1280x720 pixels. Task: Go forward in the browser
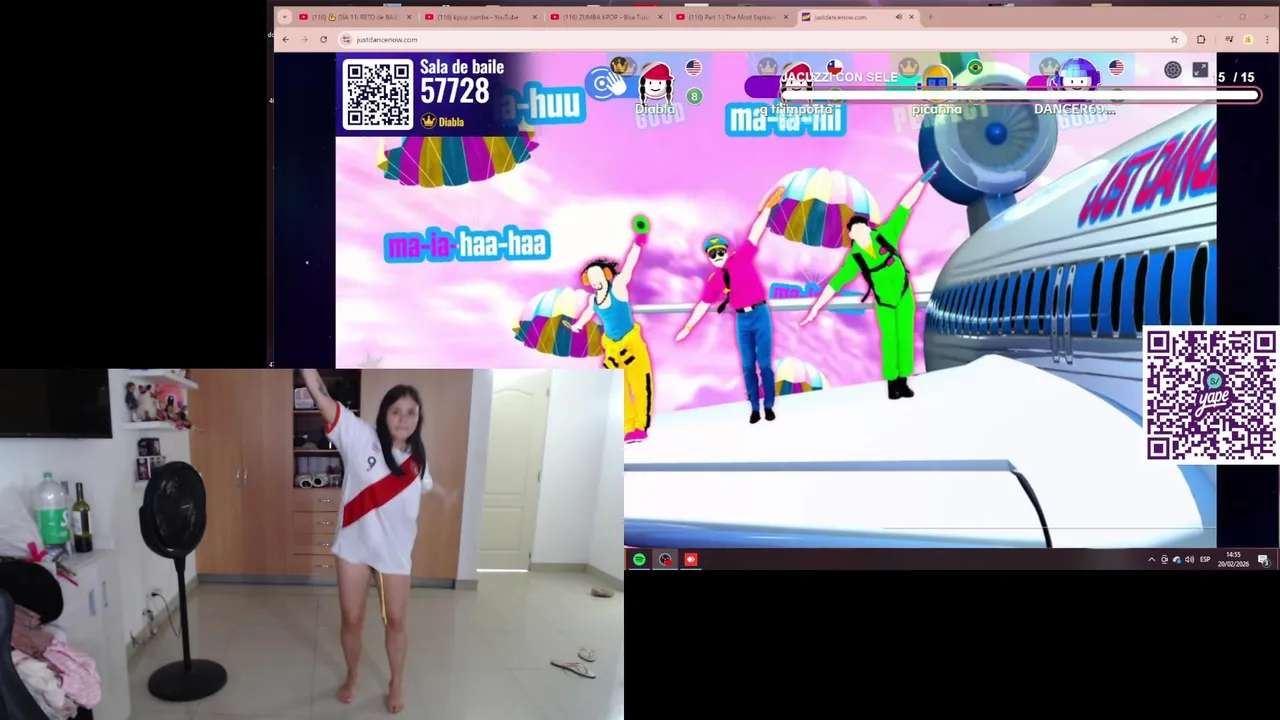(x=304, y=39)
